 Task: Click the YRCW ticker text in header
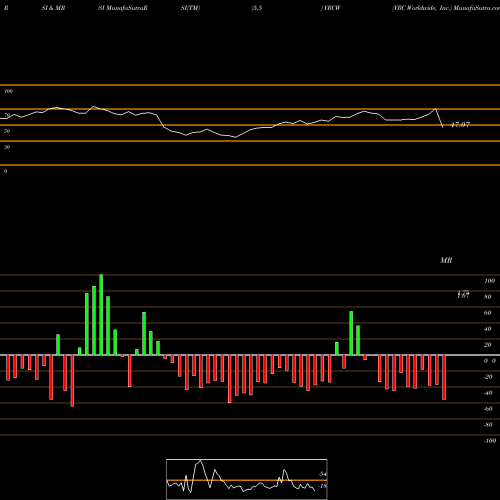(331, 8)
